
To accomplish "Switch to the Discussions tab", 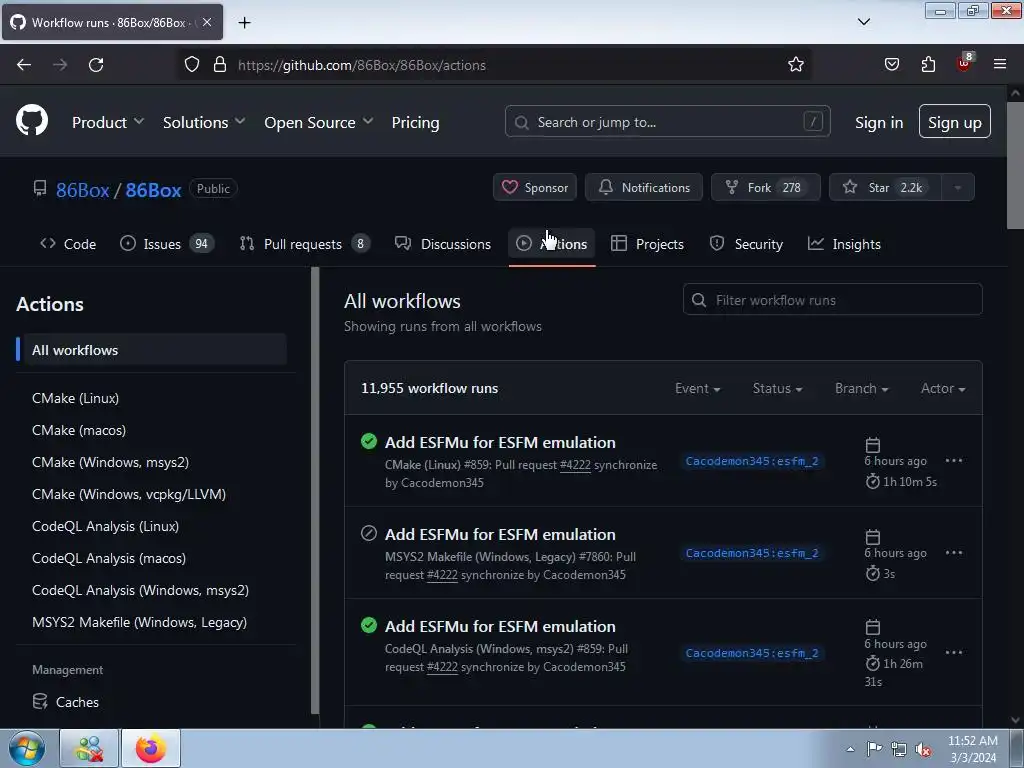I will pos(442,244).
